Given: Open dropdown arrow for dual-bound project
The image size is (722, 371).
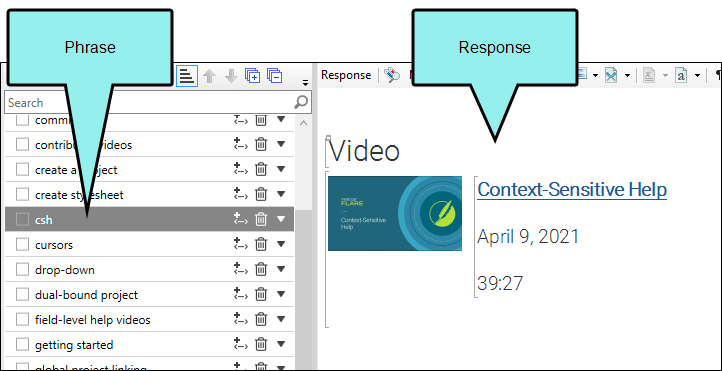Looking at the screenshot, I should pyautogui.click(x=281, y=294).
